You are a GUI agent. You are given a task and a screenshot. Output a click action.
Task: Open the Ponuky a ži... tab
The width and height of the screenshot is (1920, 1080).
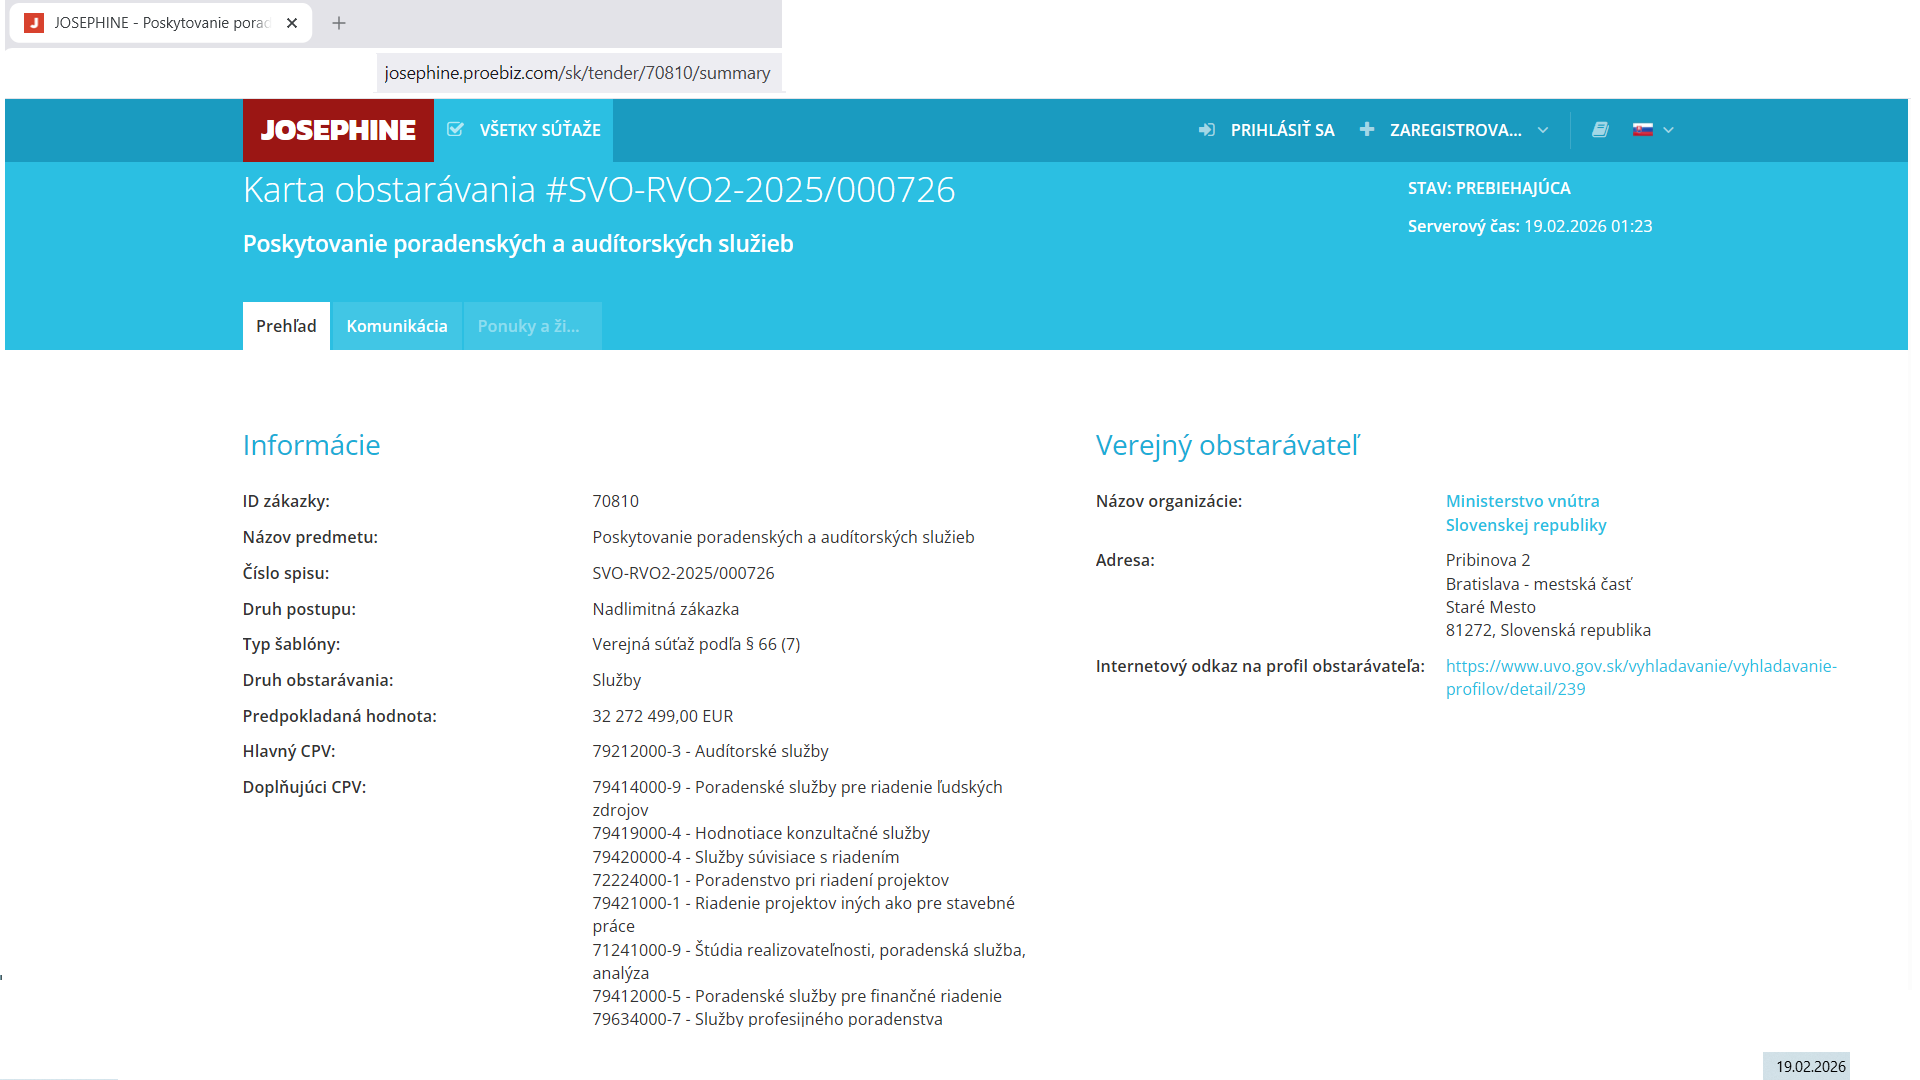529,326
